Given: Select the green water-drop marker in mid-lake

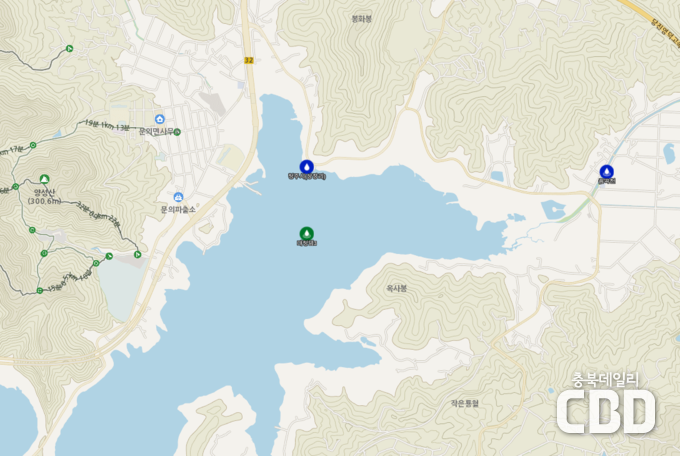Looking at the screenshot, I should click(307, 233).
